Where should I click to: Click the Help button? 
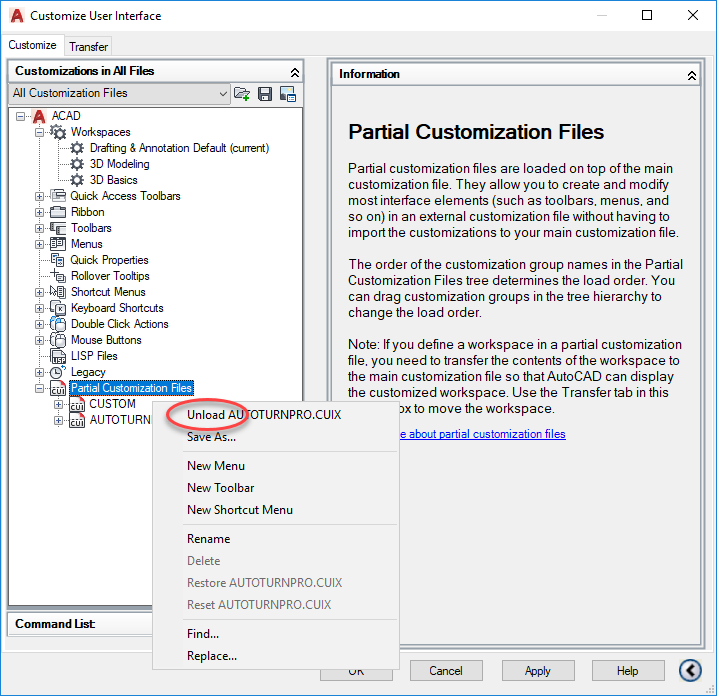[x=627, y=671]
